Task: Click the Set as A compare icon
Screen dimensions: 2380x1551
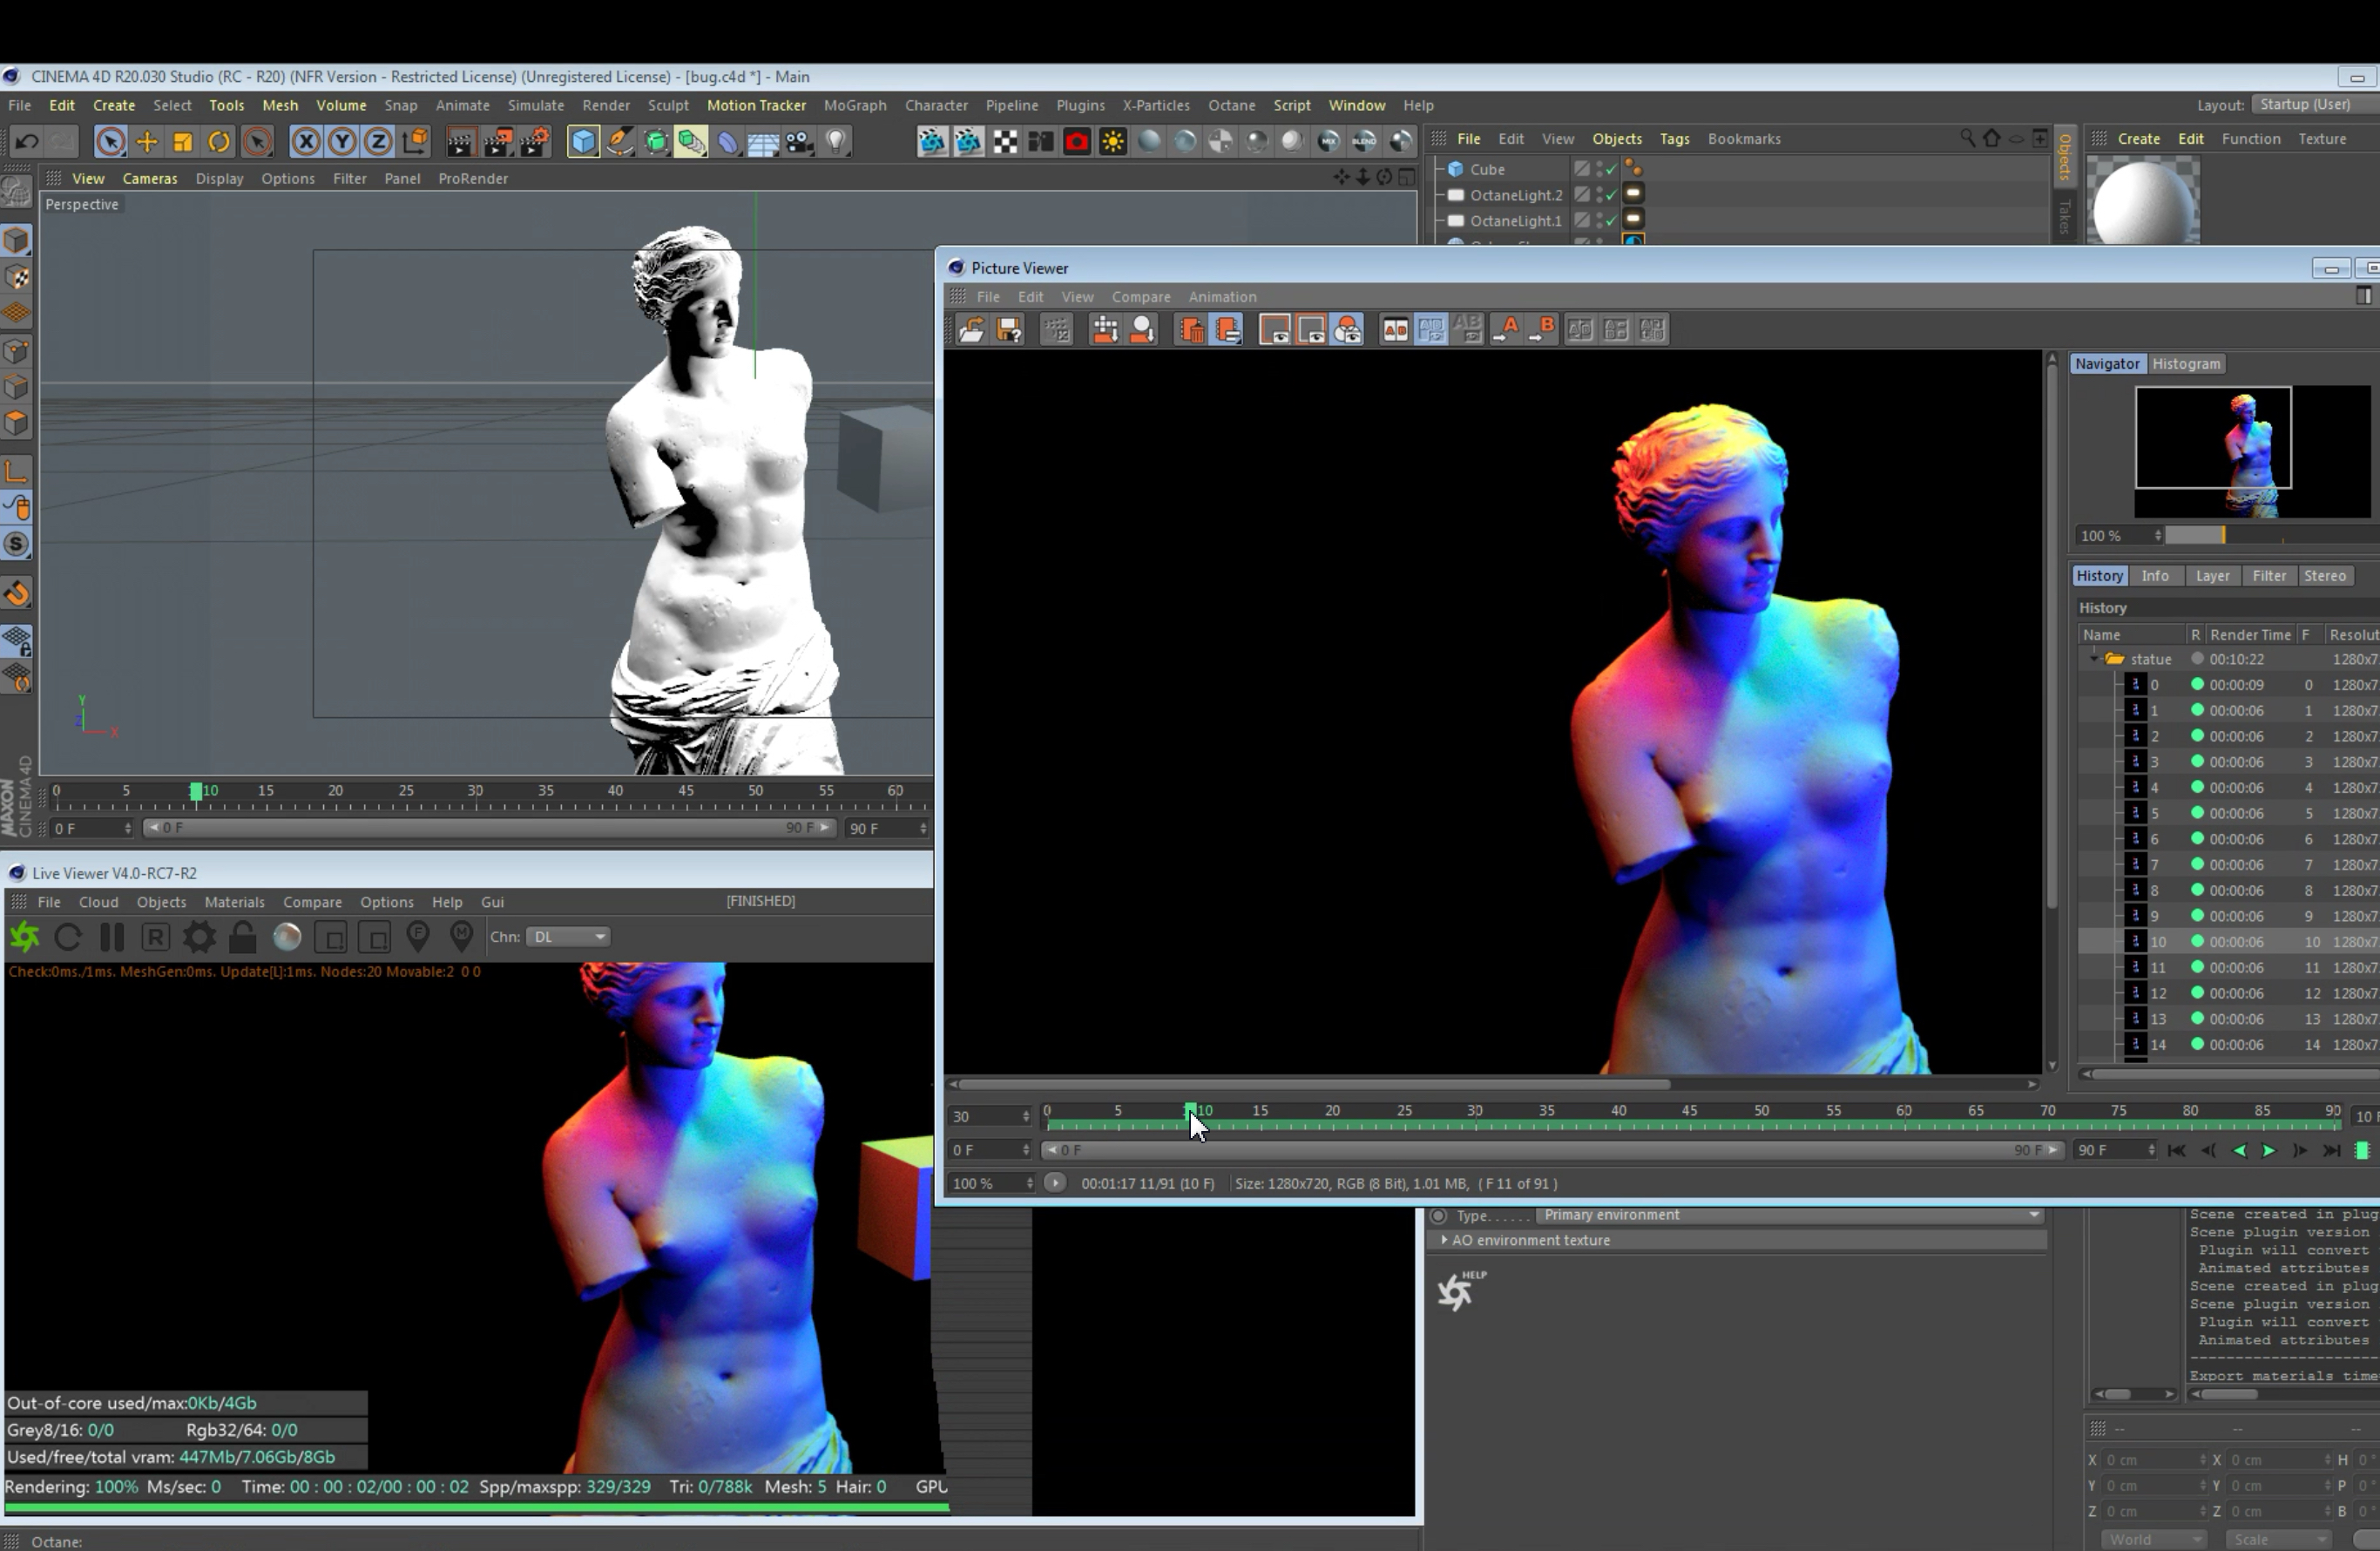Action: (1506, 330)
